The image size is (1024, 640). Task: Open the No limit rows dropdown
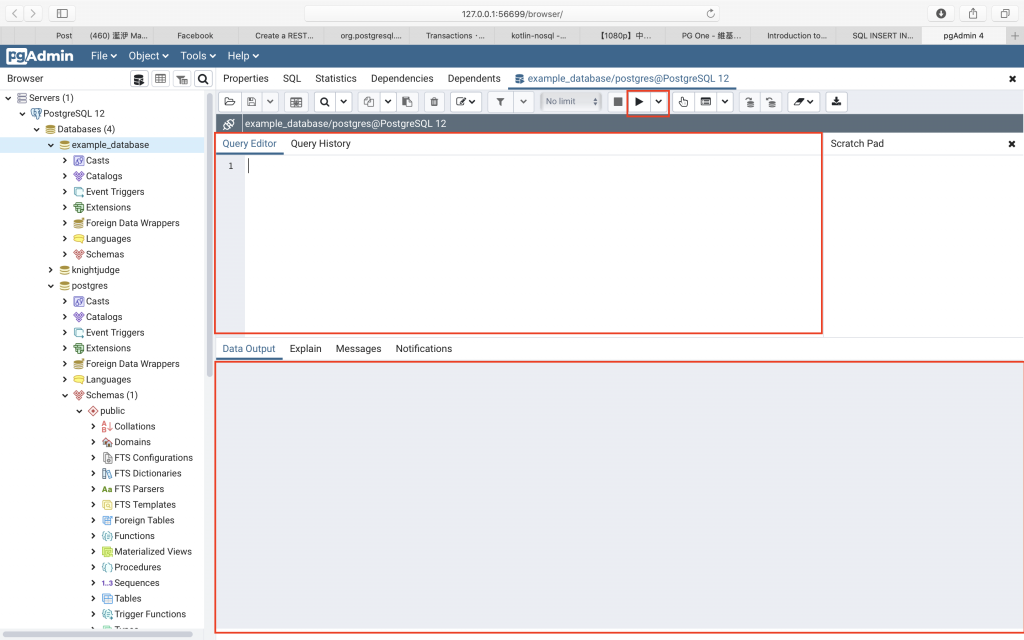click(x=571, y=102)
